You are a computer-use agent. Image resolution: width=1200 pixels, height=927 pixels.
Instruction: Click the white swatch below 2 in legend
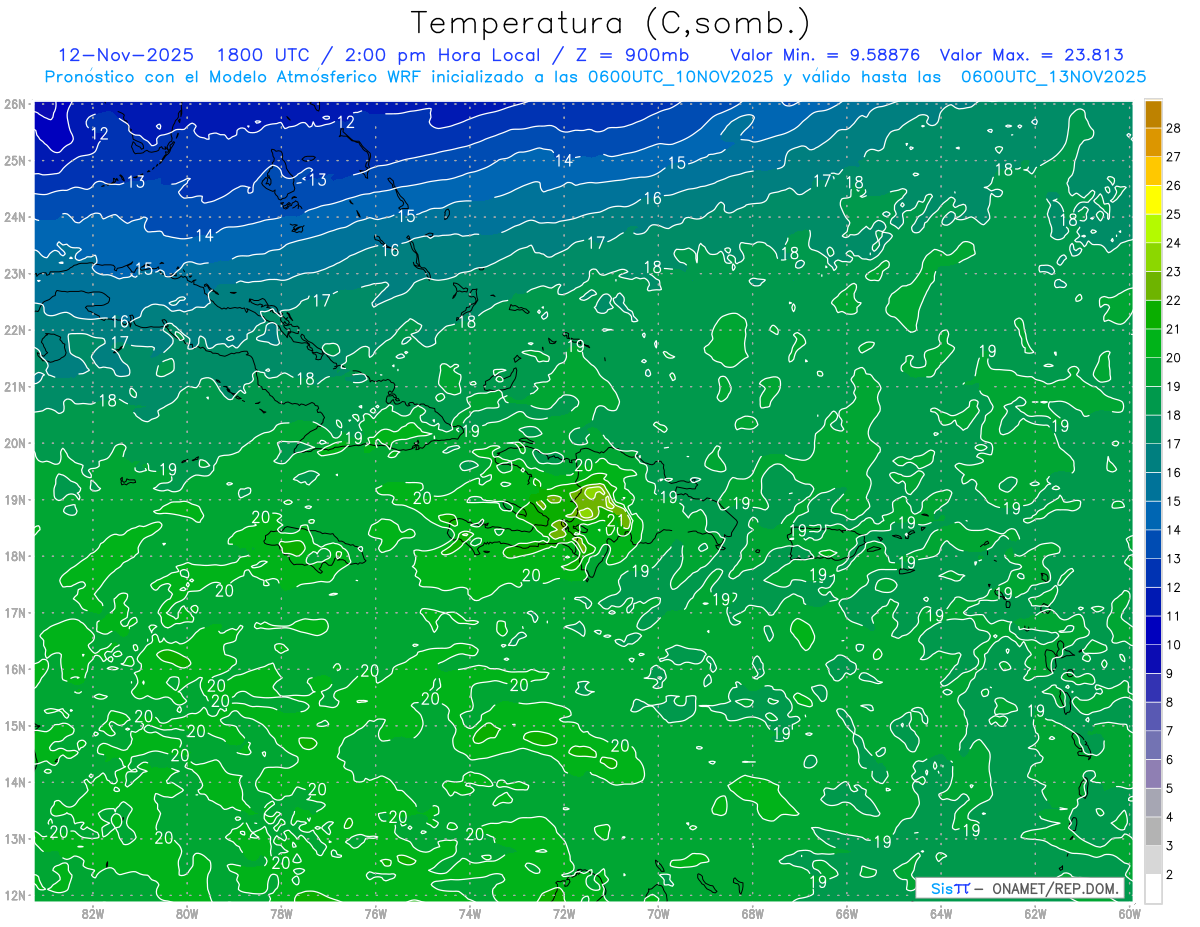[1153, 888]
